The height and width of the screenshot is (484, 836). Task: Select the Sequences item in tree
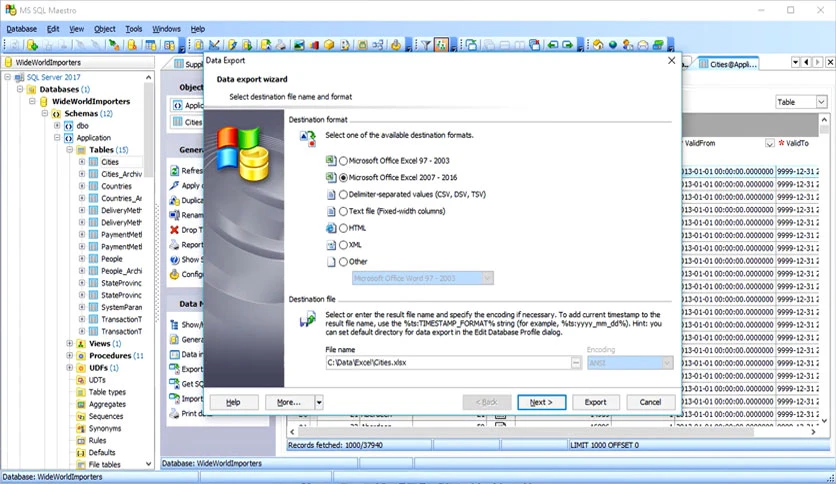(106, 416)
